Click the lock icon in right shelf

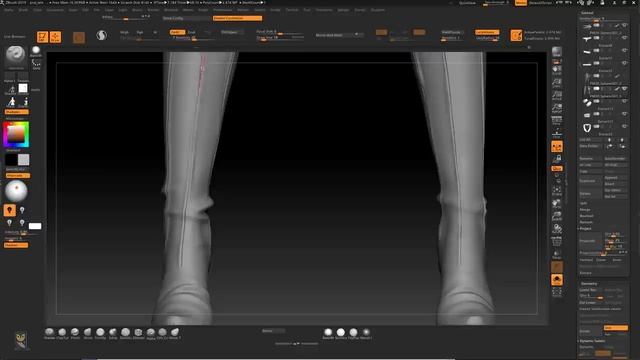[x=557, y=158]
